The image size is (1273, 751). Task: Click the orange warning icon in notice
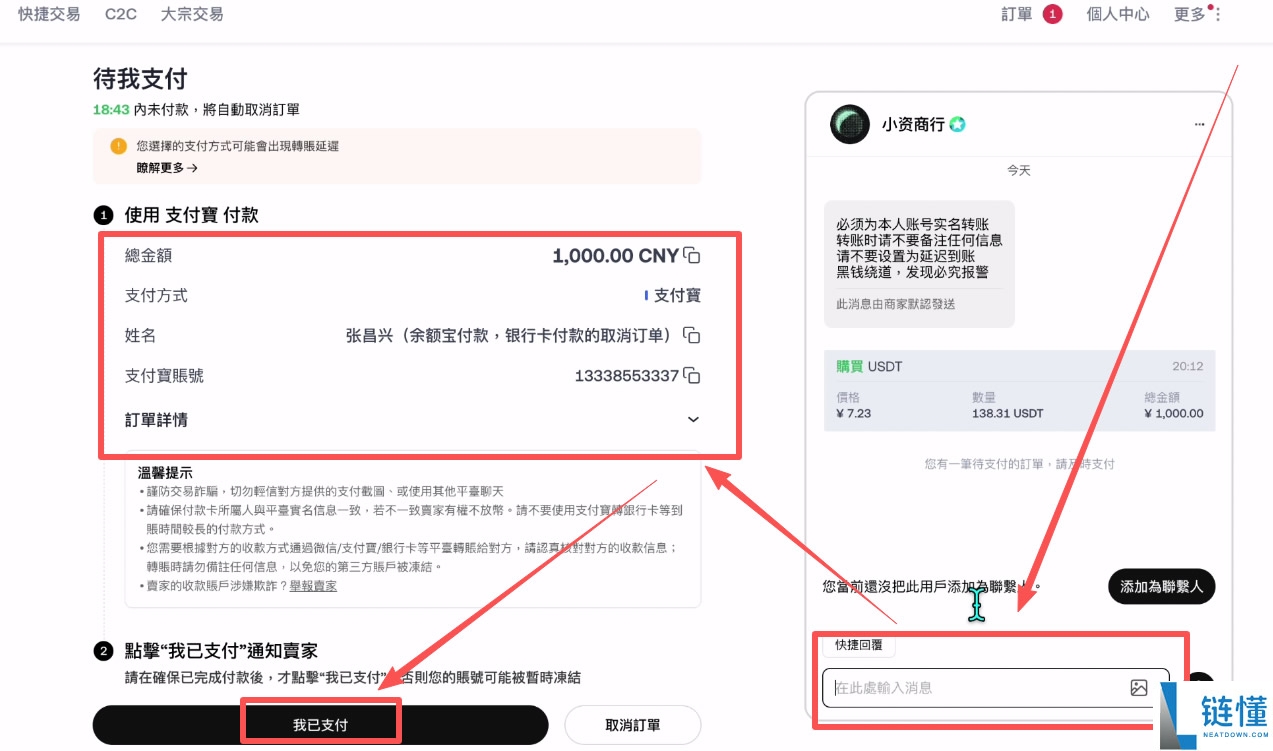pos(118,146)
